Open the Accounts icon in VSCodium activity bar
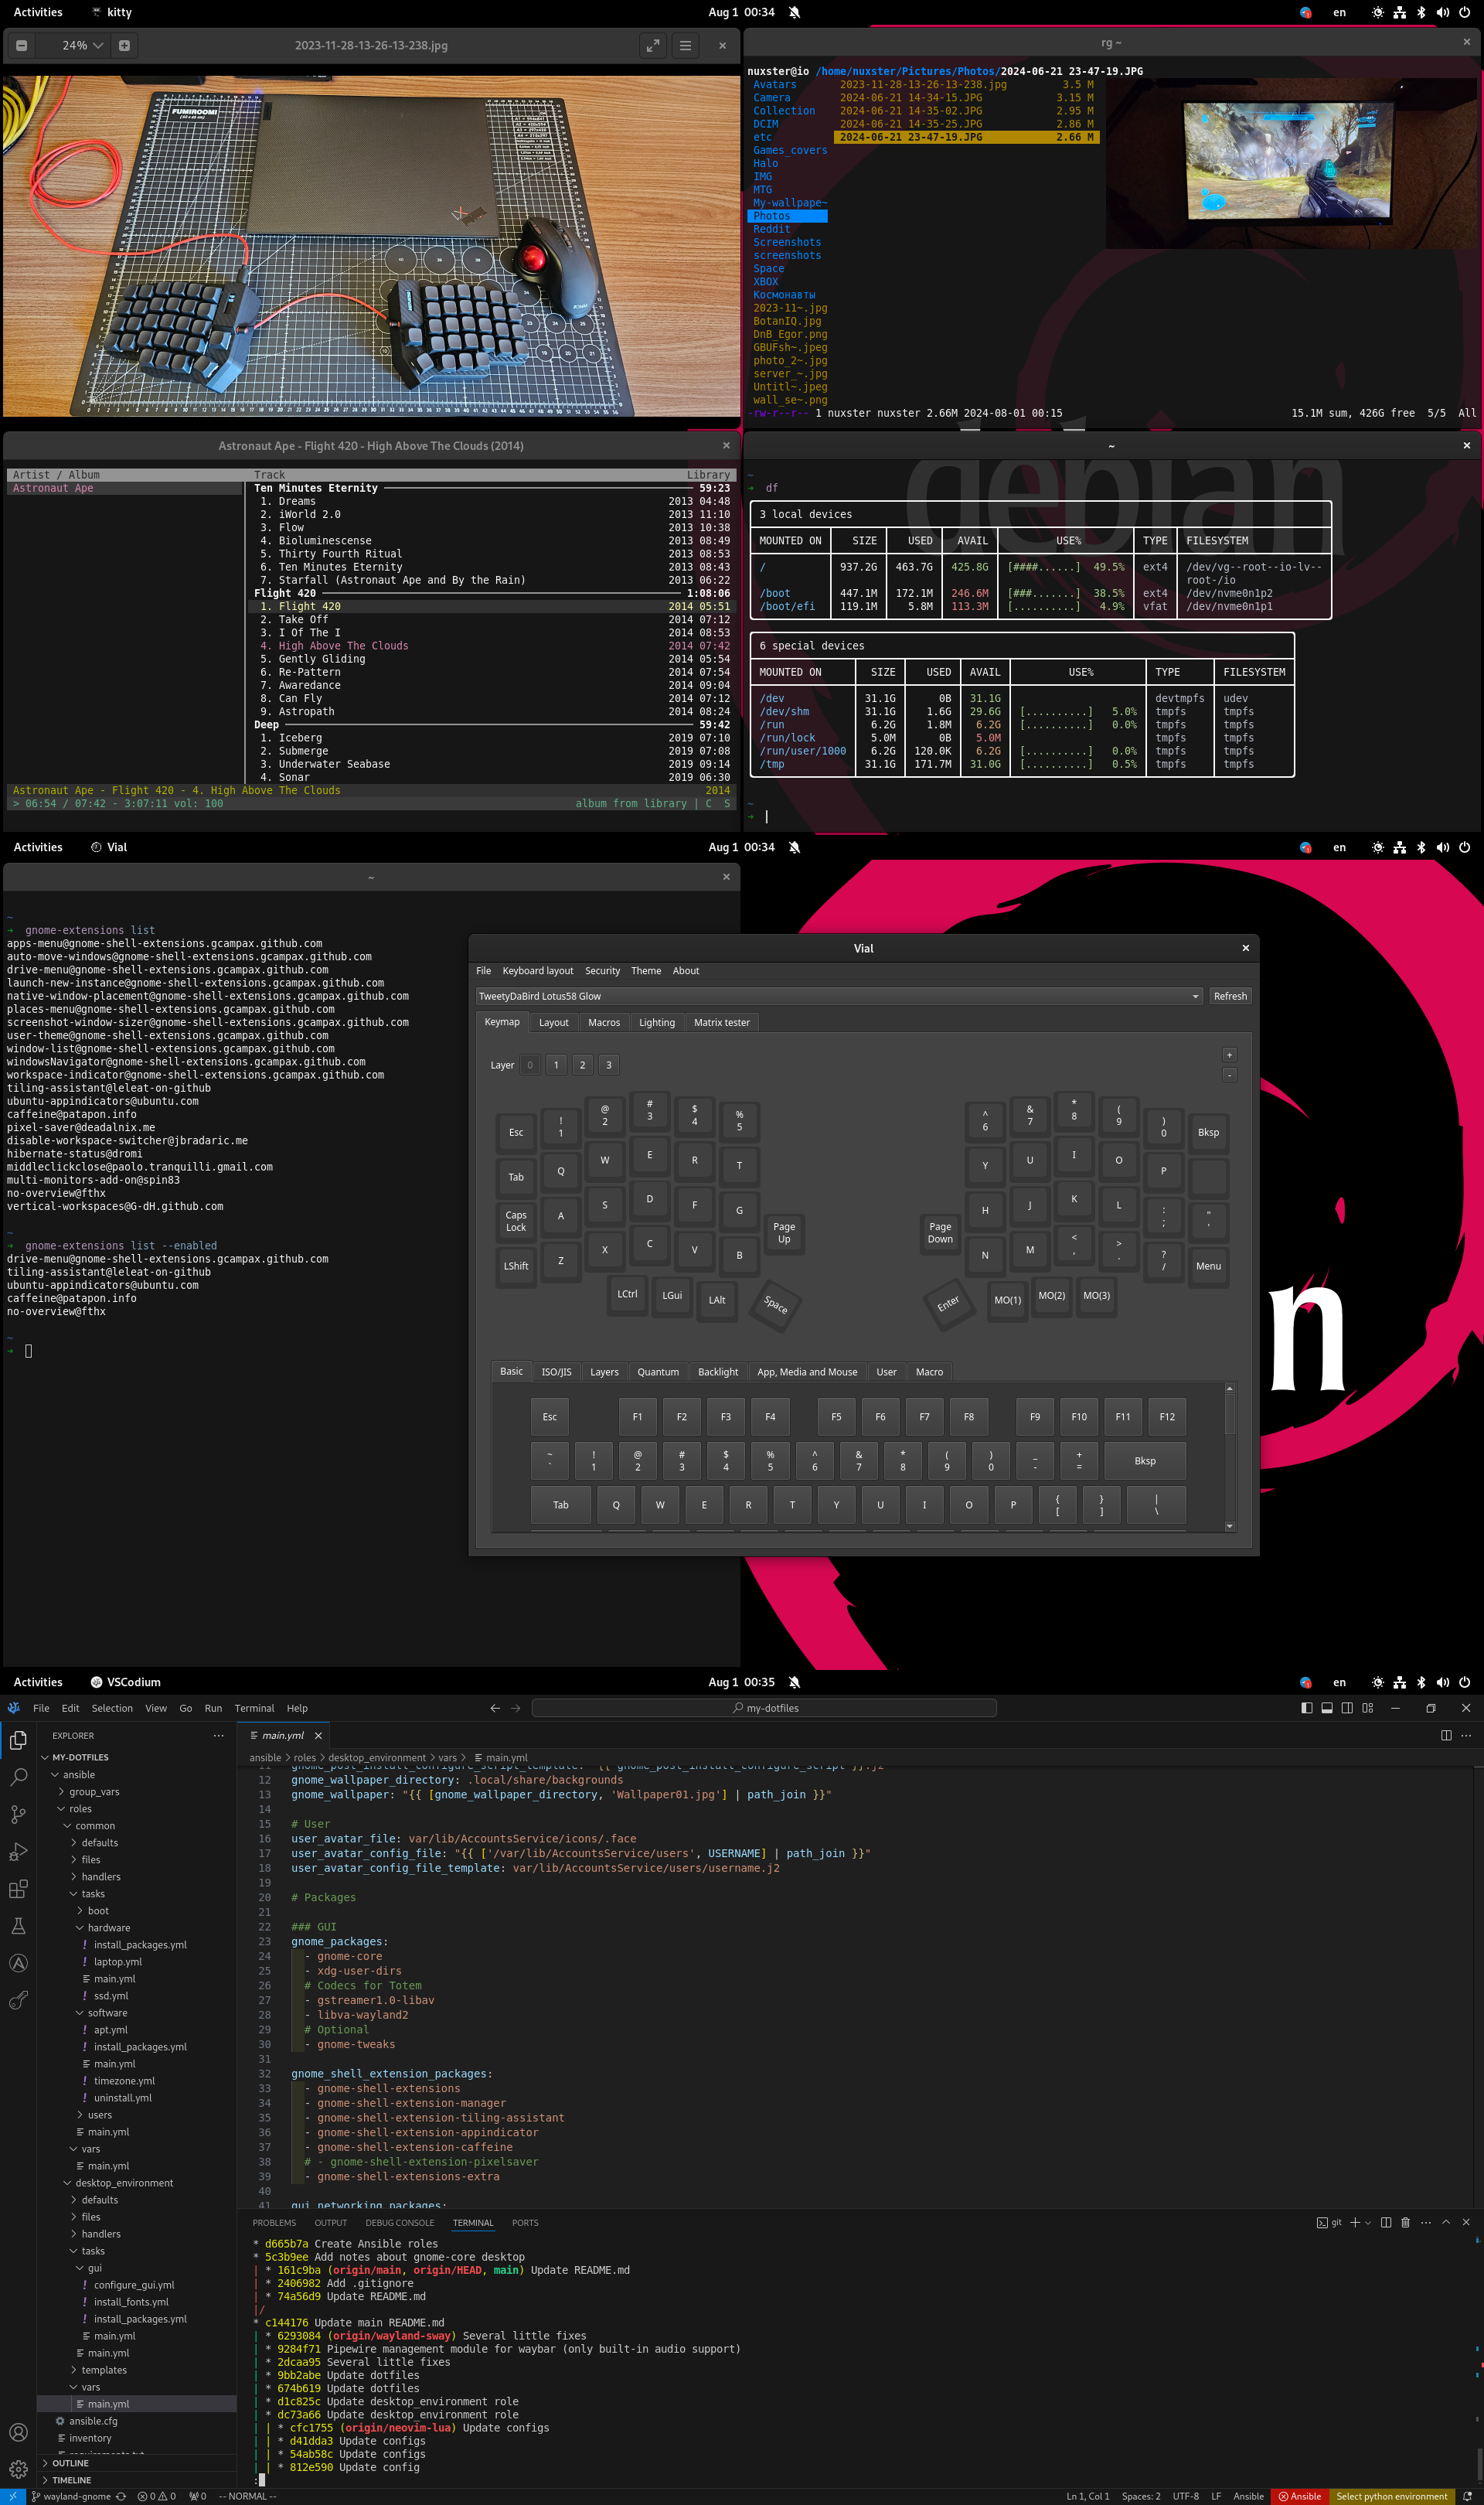Screen dimensions: 1484x2505 [x=18, y=2432]
